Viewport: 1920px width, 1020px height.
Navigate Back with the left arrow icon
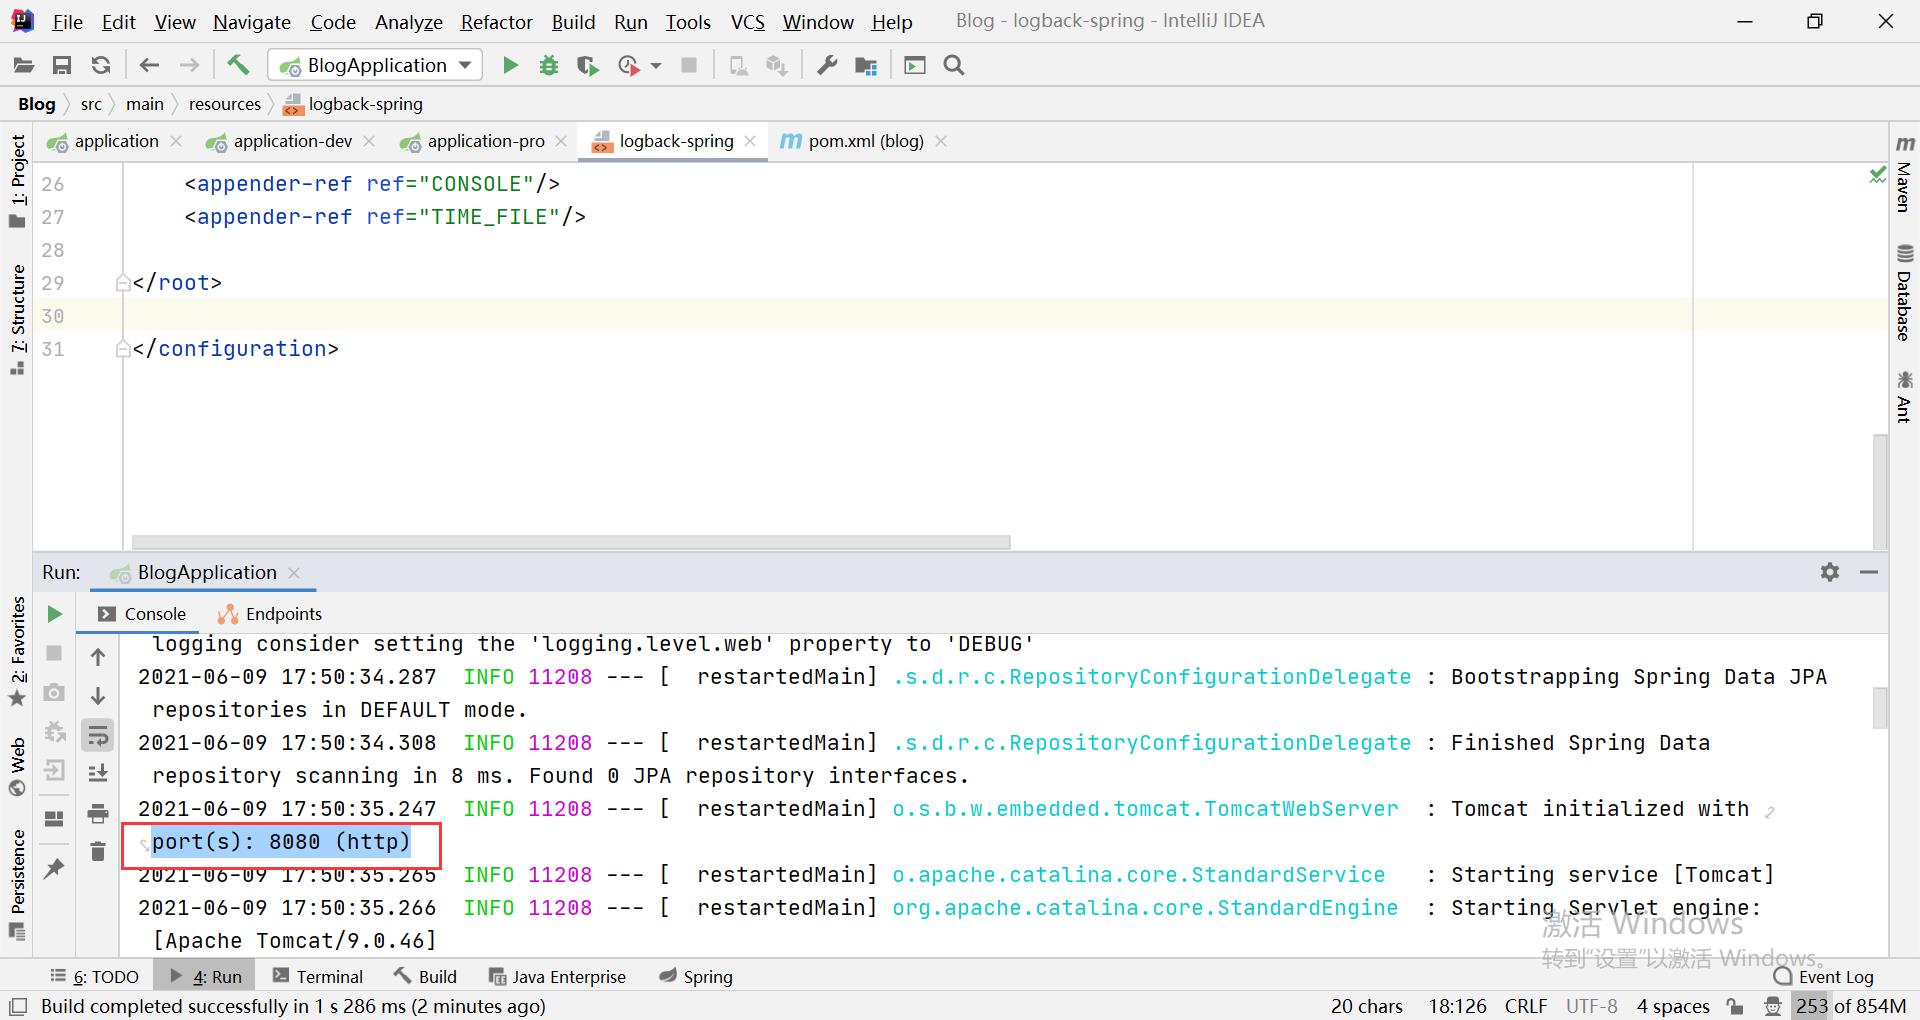[150, 66]
